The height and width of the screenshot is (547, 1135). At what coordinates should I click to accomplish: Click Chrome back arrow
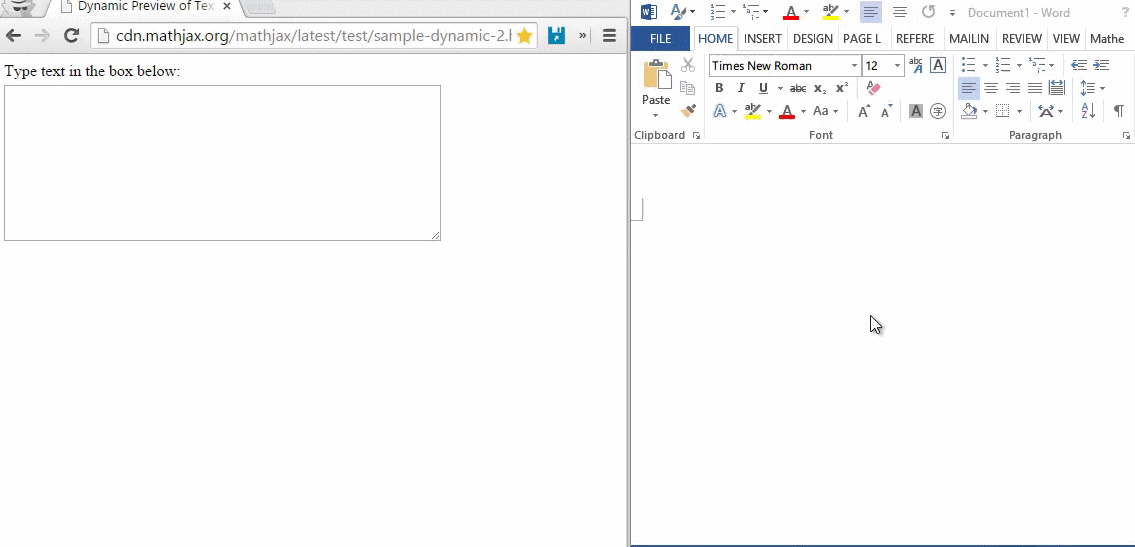(14, 35)
